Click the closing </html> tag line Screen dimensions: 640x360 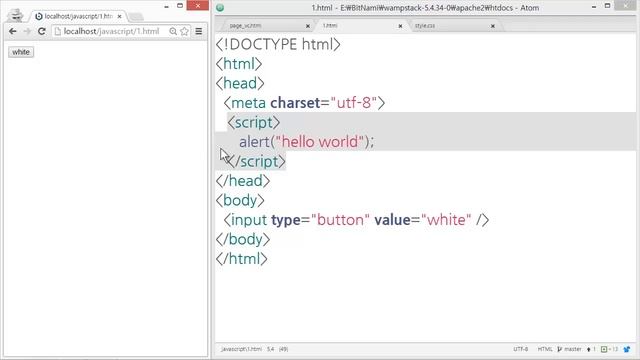coord(242,259)
